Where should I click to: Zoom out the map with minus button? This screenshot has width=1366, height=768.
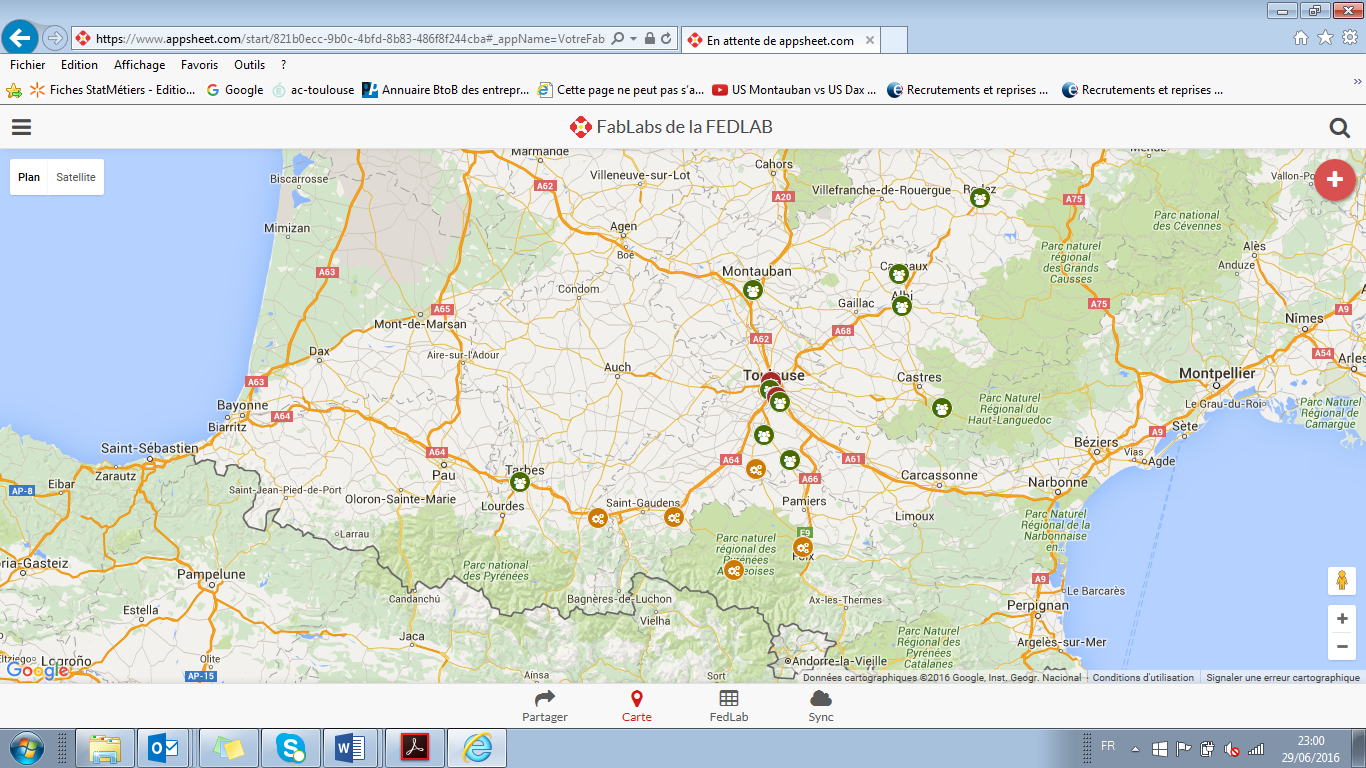click(x=1342, y=647)
